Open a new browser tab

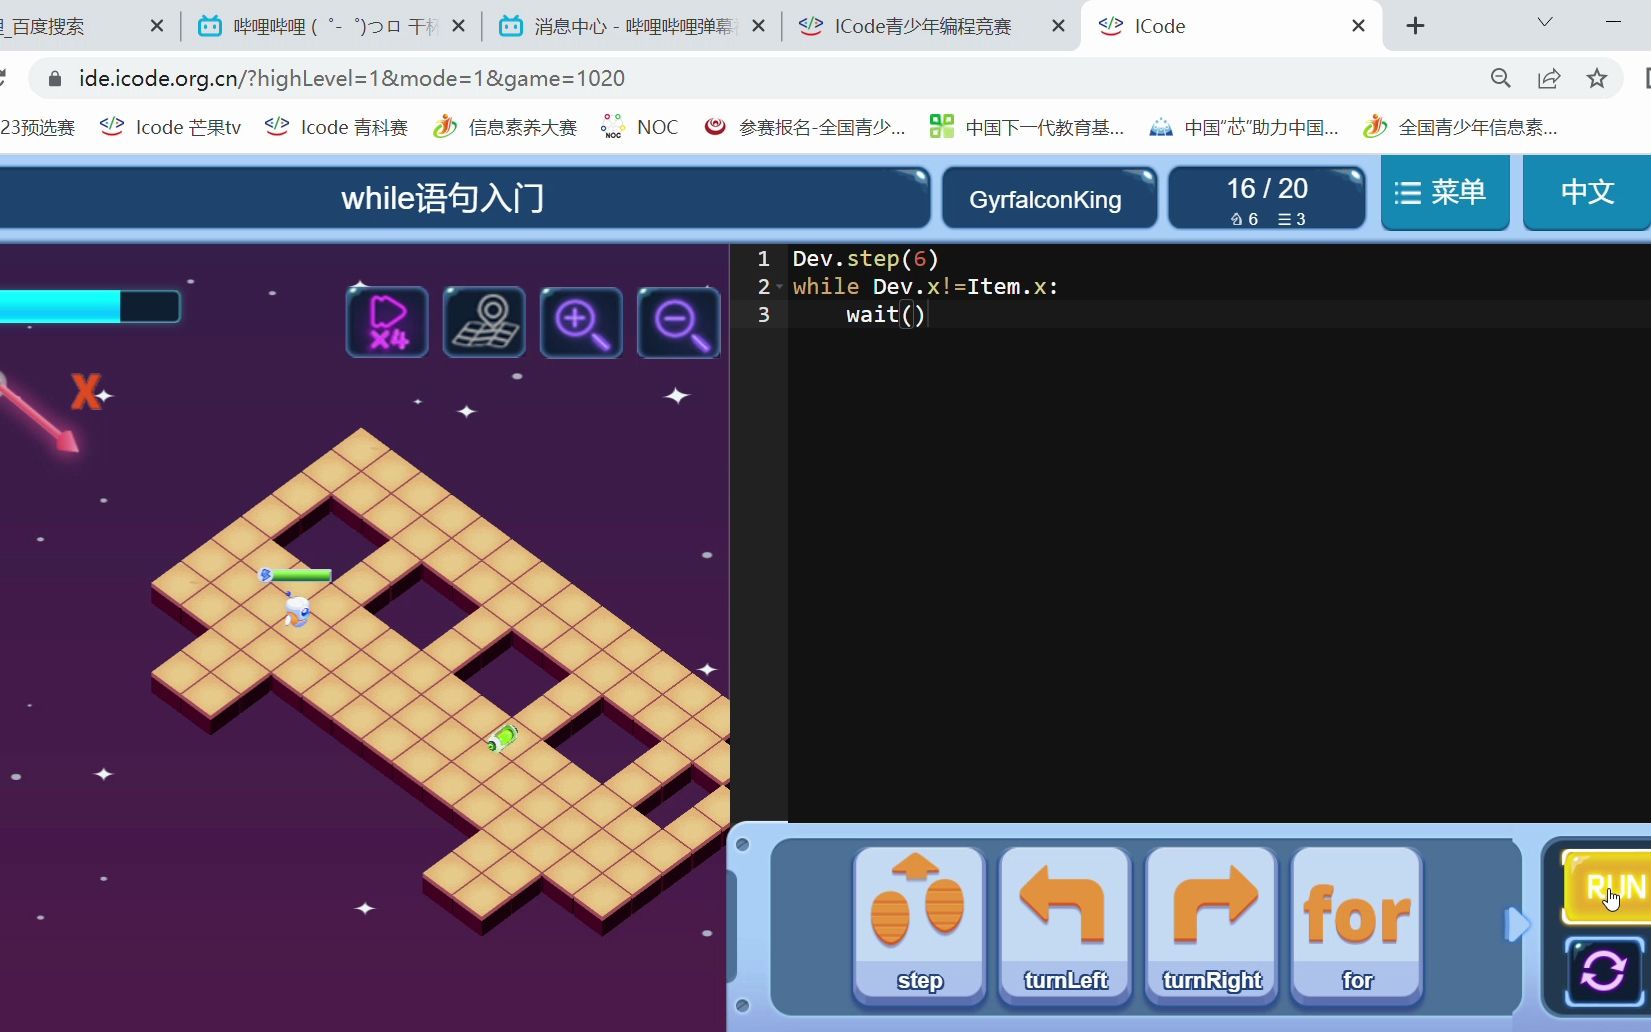tap(1415, 26)
